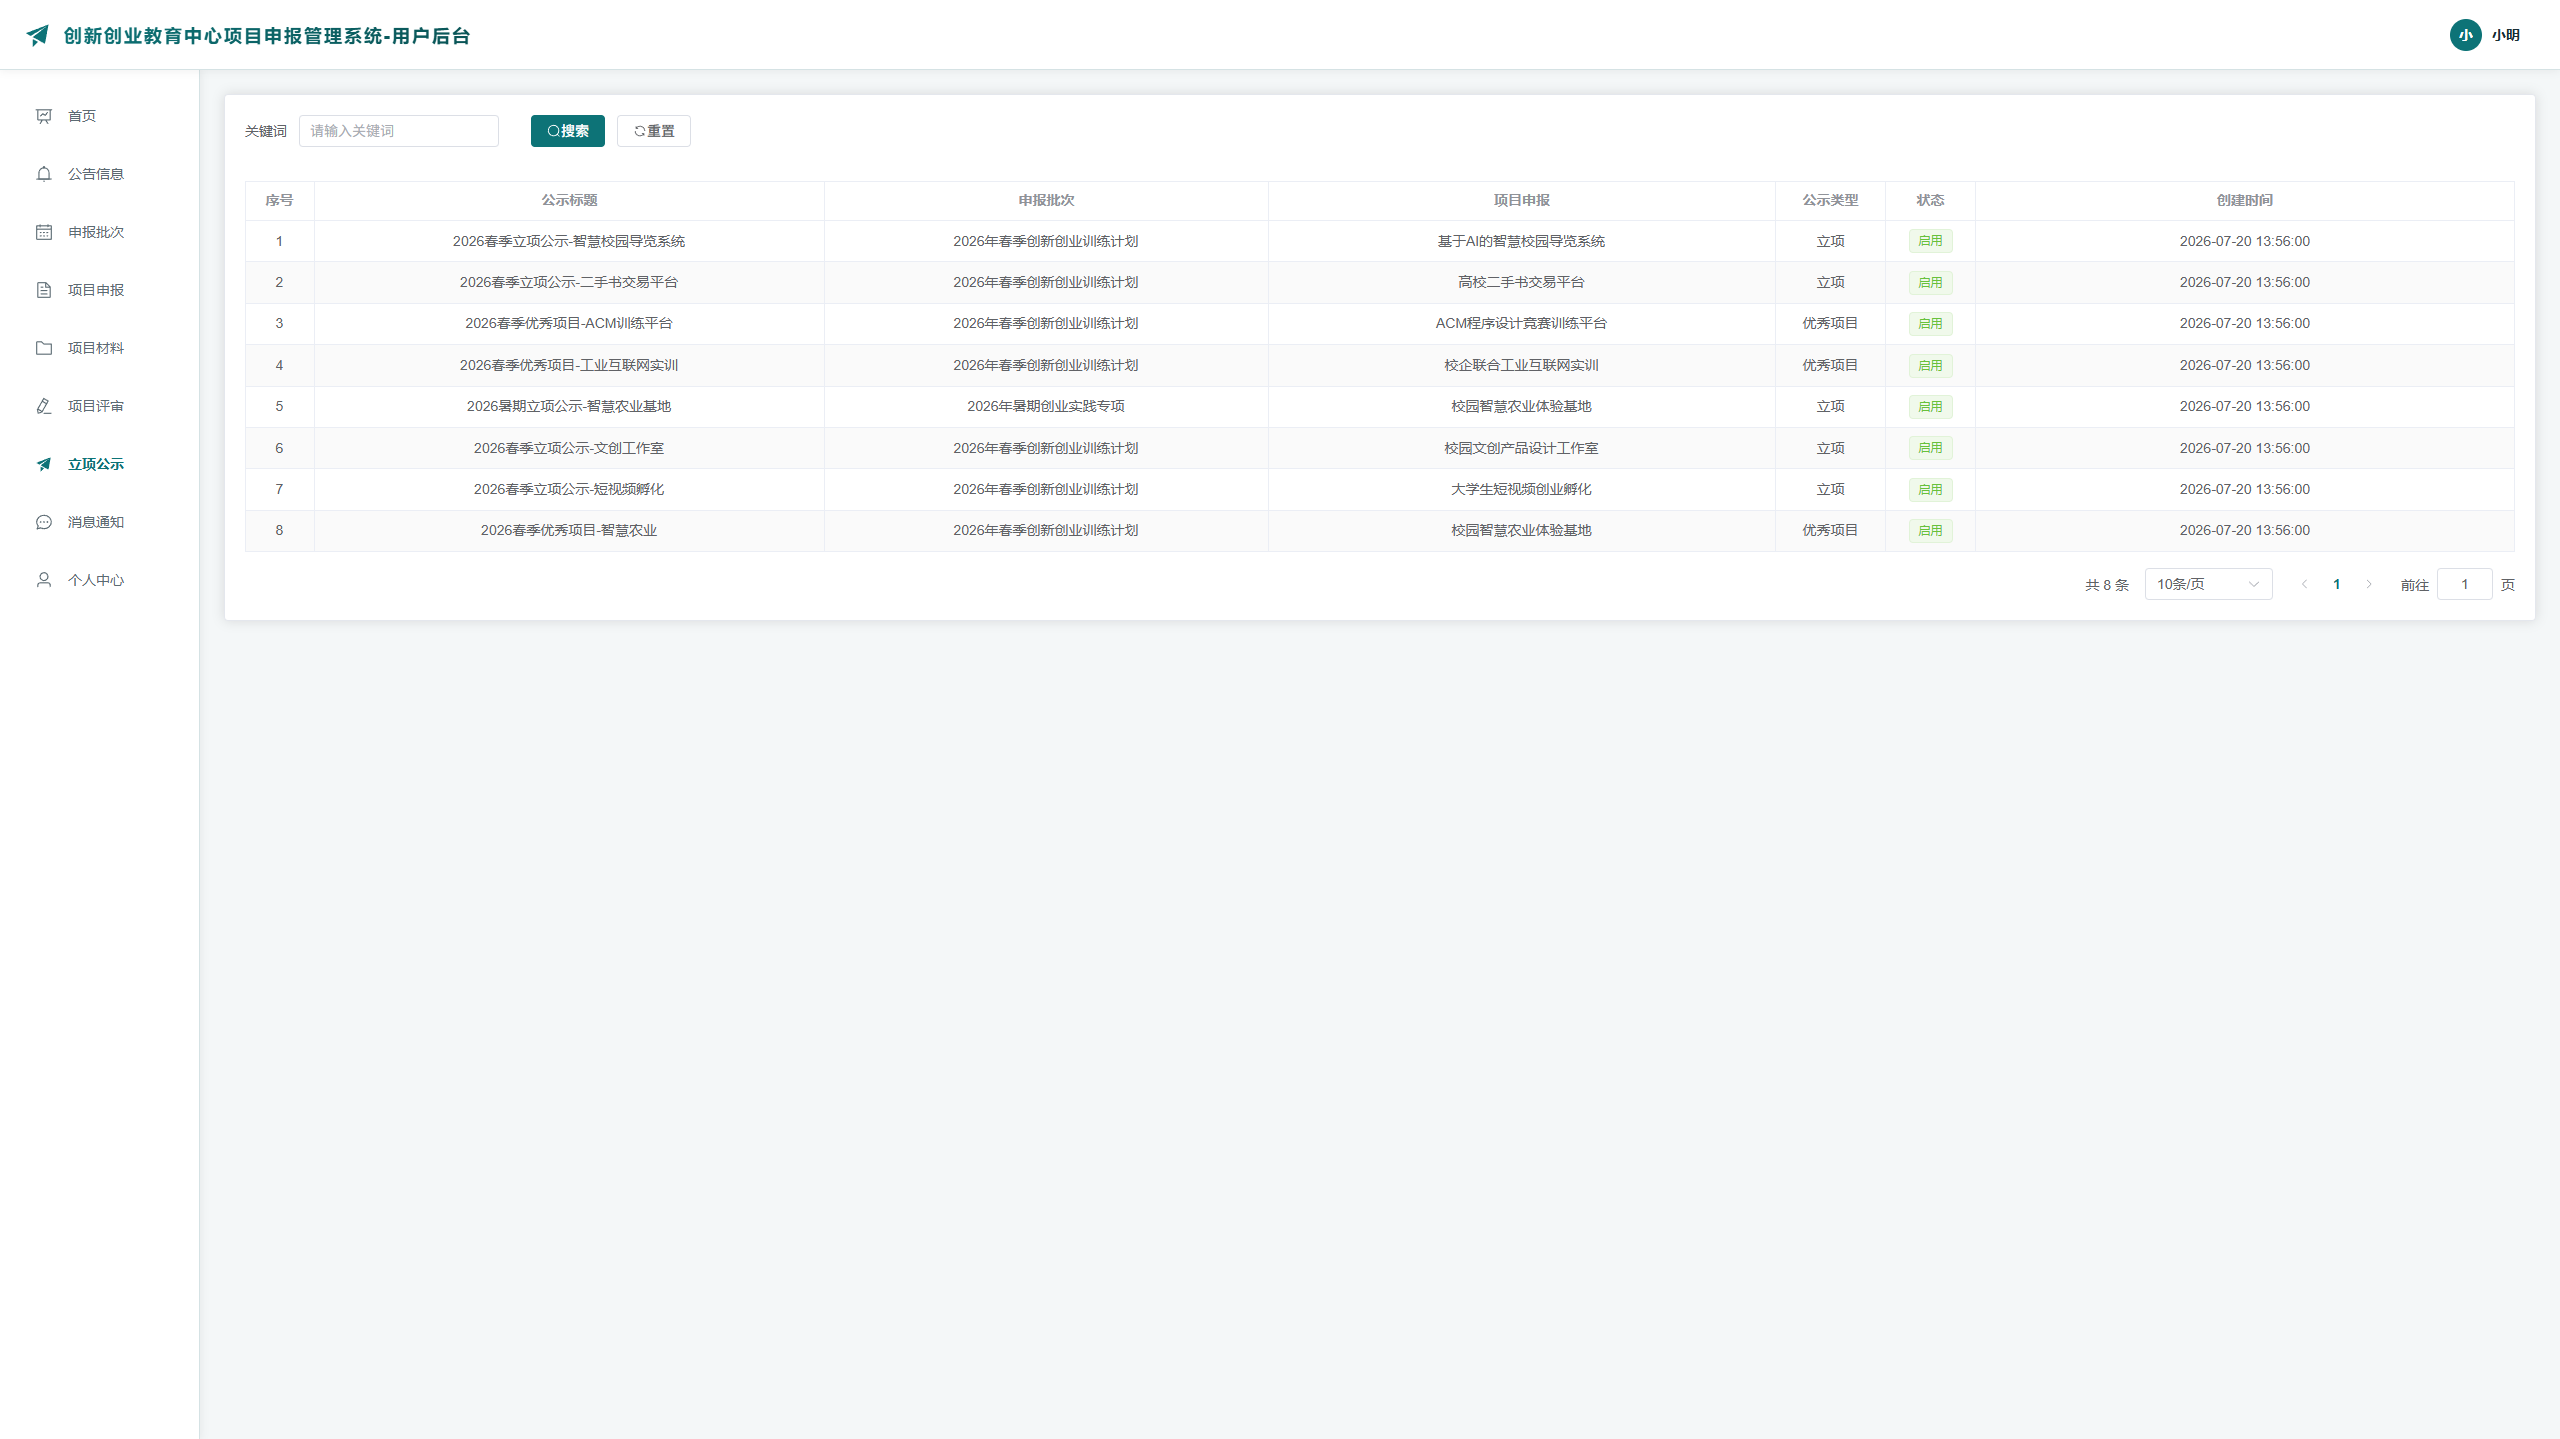This screenshot has height=1439, width=2560.
Task: Click 创建时间 column header
Action: (x=2244, y=200)
